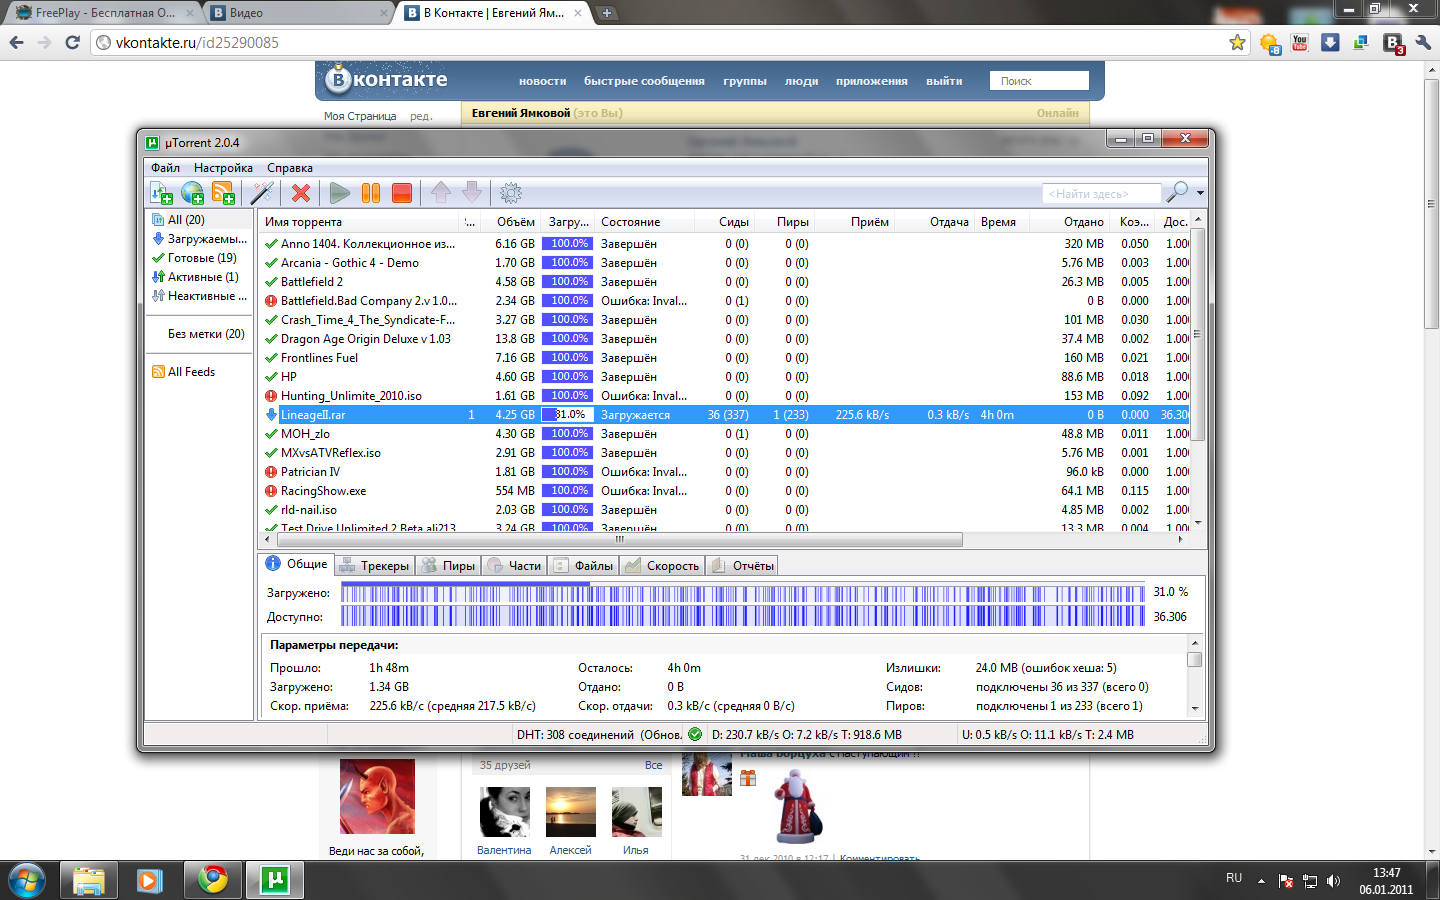Add RSS feed toolbar icon

tap(223, 193)
